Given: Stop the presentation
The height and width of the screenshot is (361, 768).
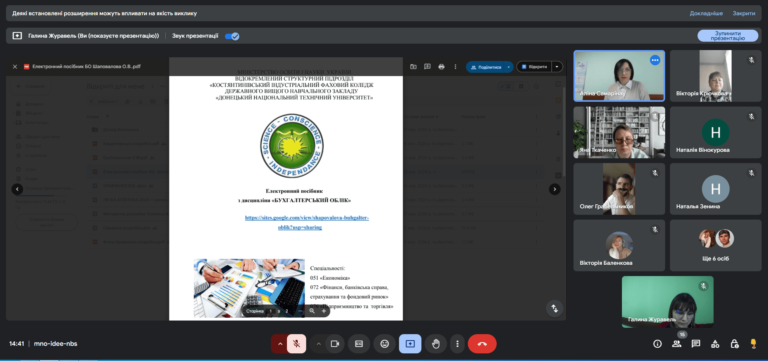Looking at the screenshot, I should pyautogui.click(x=727, y=36).
